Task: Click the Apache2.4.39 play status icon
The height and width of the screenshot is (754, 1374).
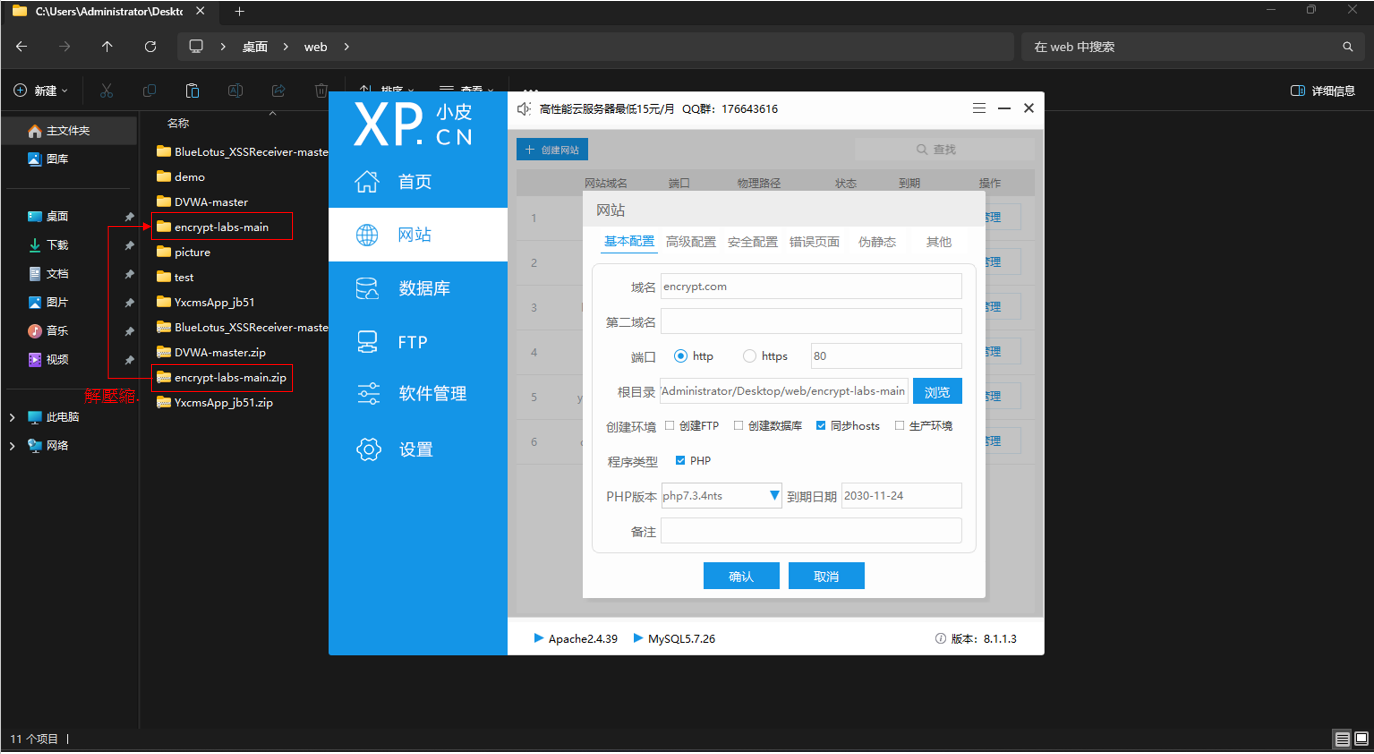Action: pos(539,638)
